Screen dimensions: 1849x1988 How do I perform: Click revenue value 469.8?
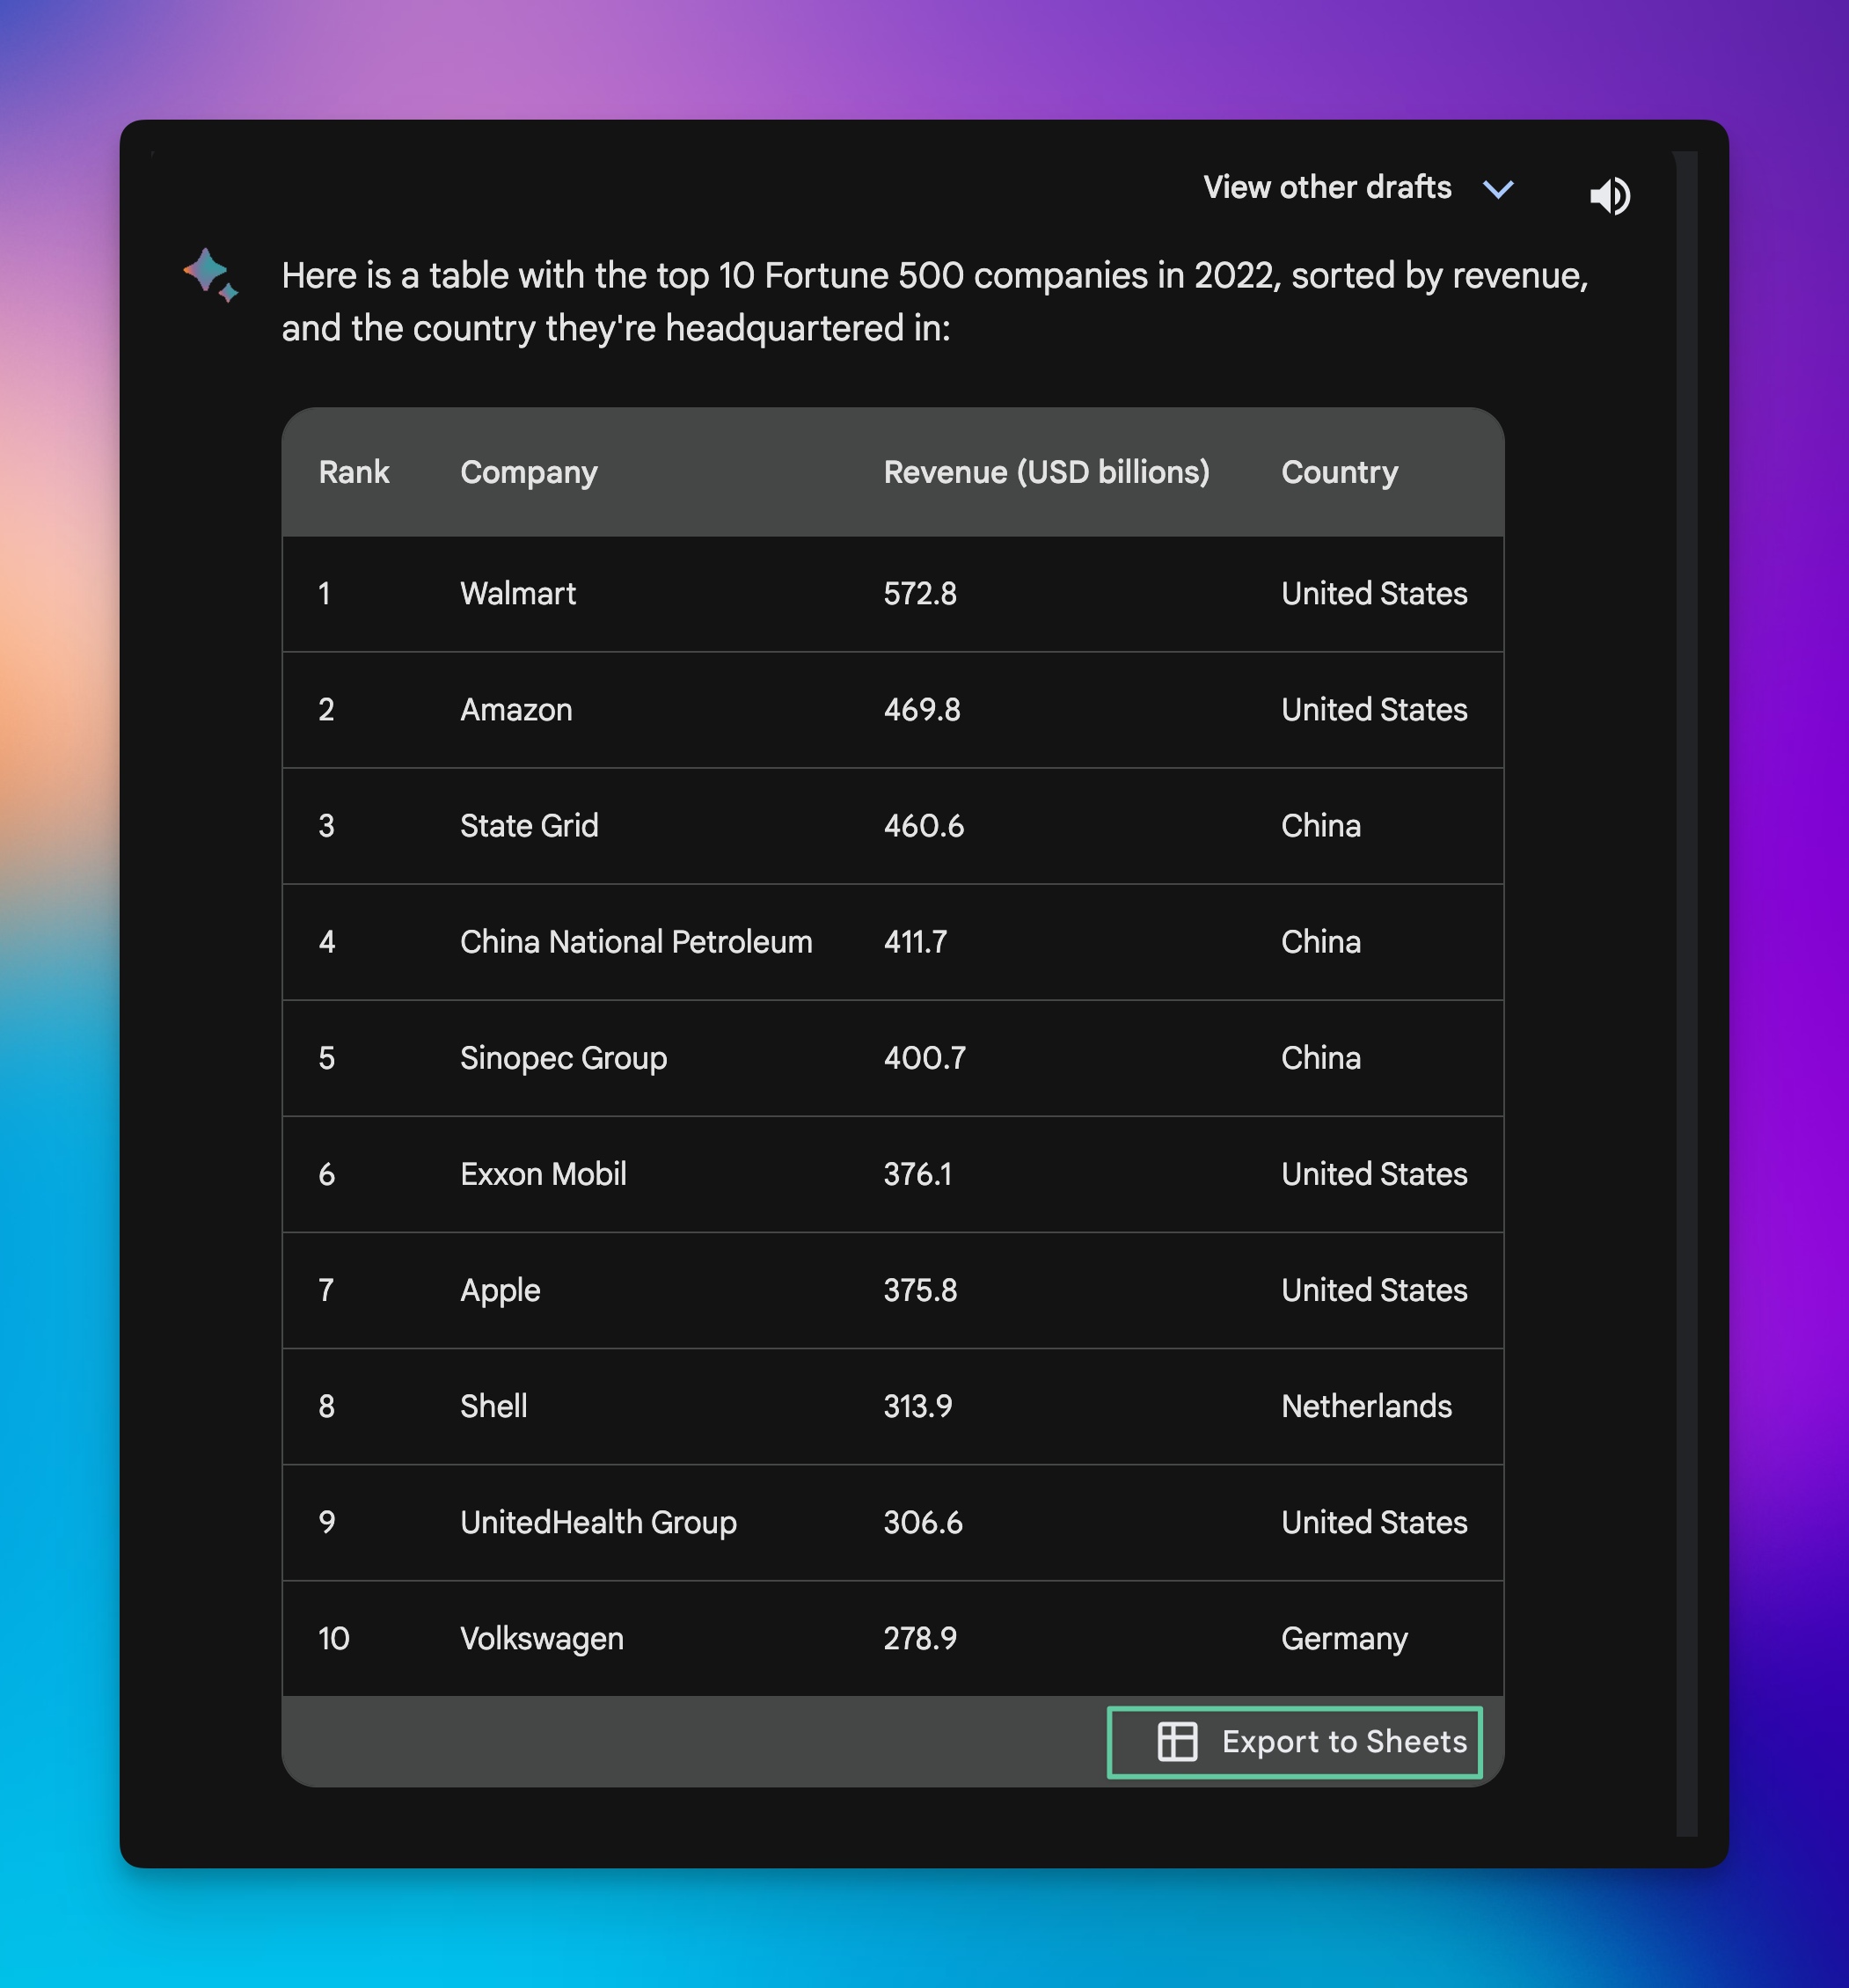[922, 710]
